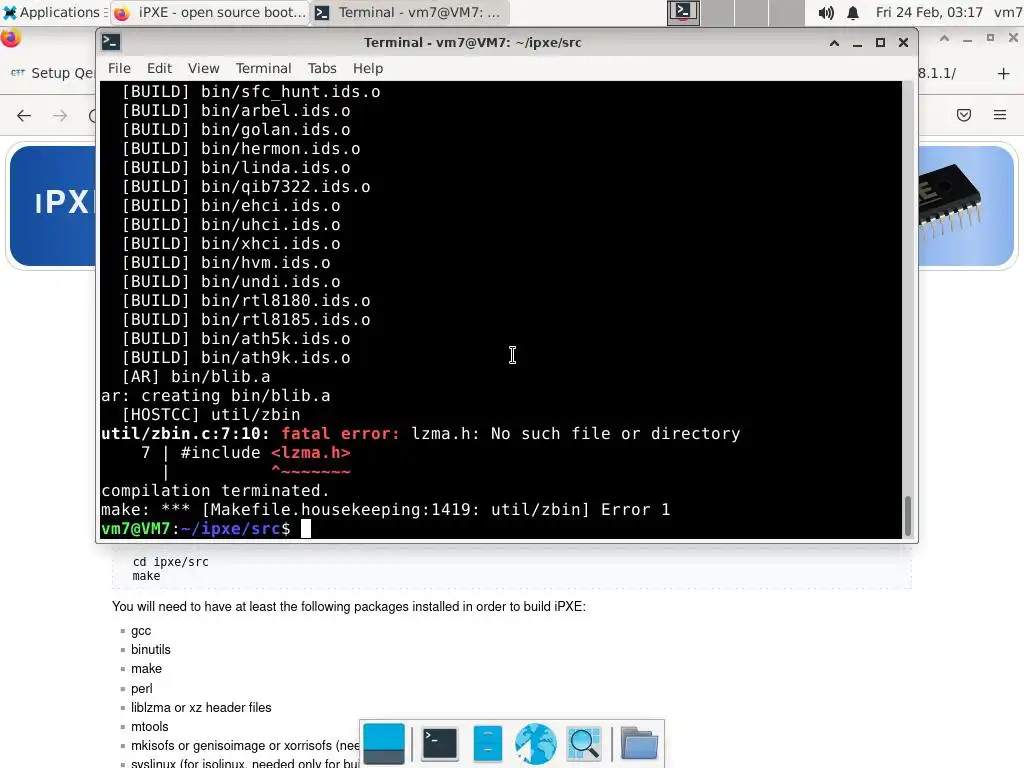Switch to iPXE Firefox taskbar entry
The height and width of the screenshot is (768, 1024).
[210, 12]
